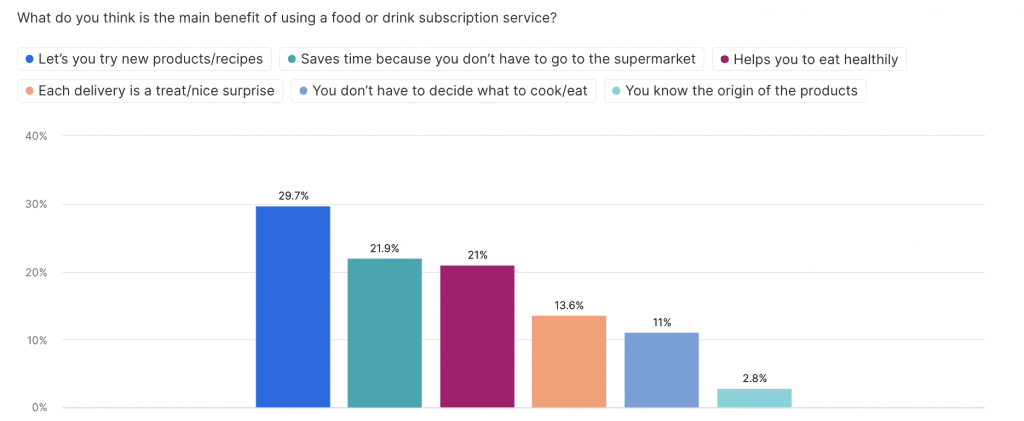Click the 13.6% data label
Viewport: 1024px width, 421px height.
point(569,306)
